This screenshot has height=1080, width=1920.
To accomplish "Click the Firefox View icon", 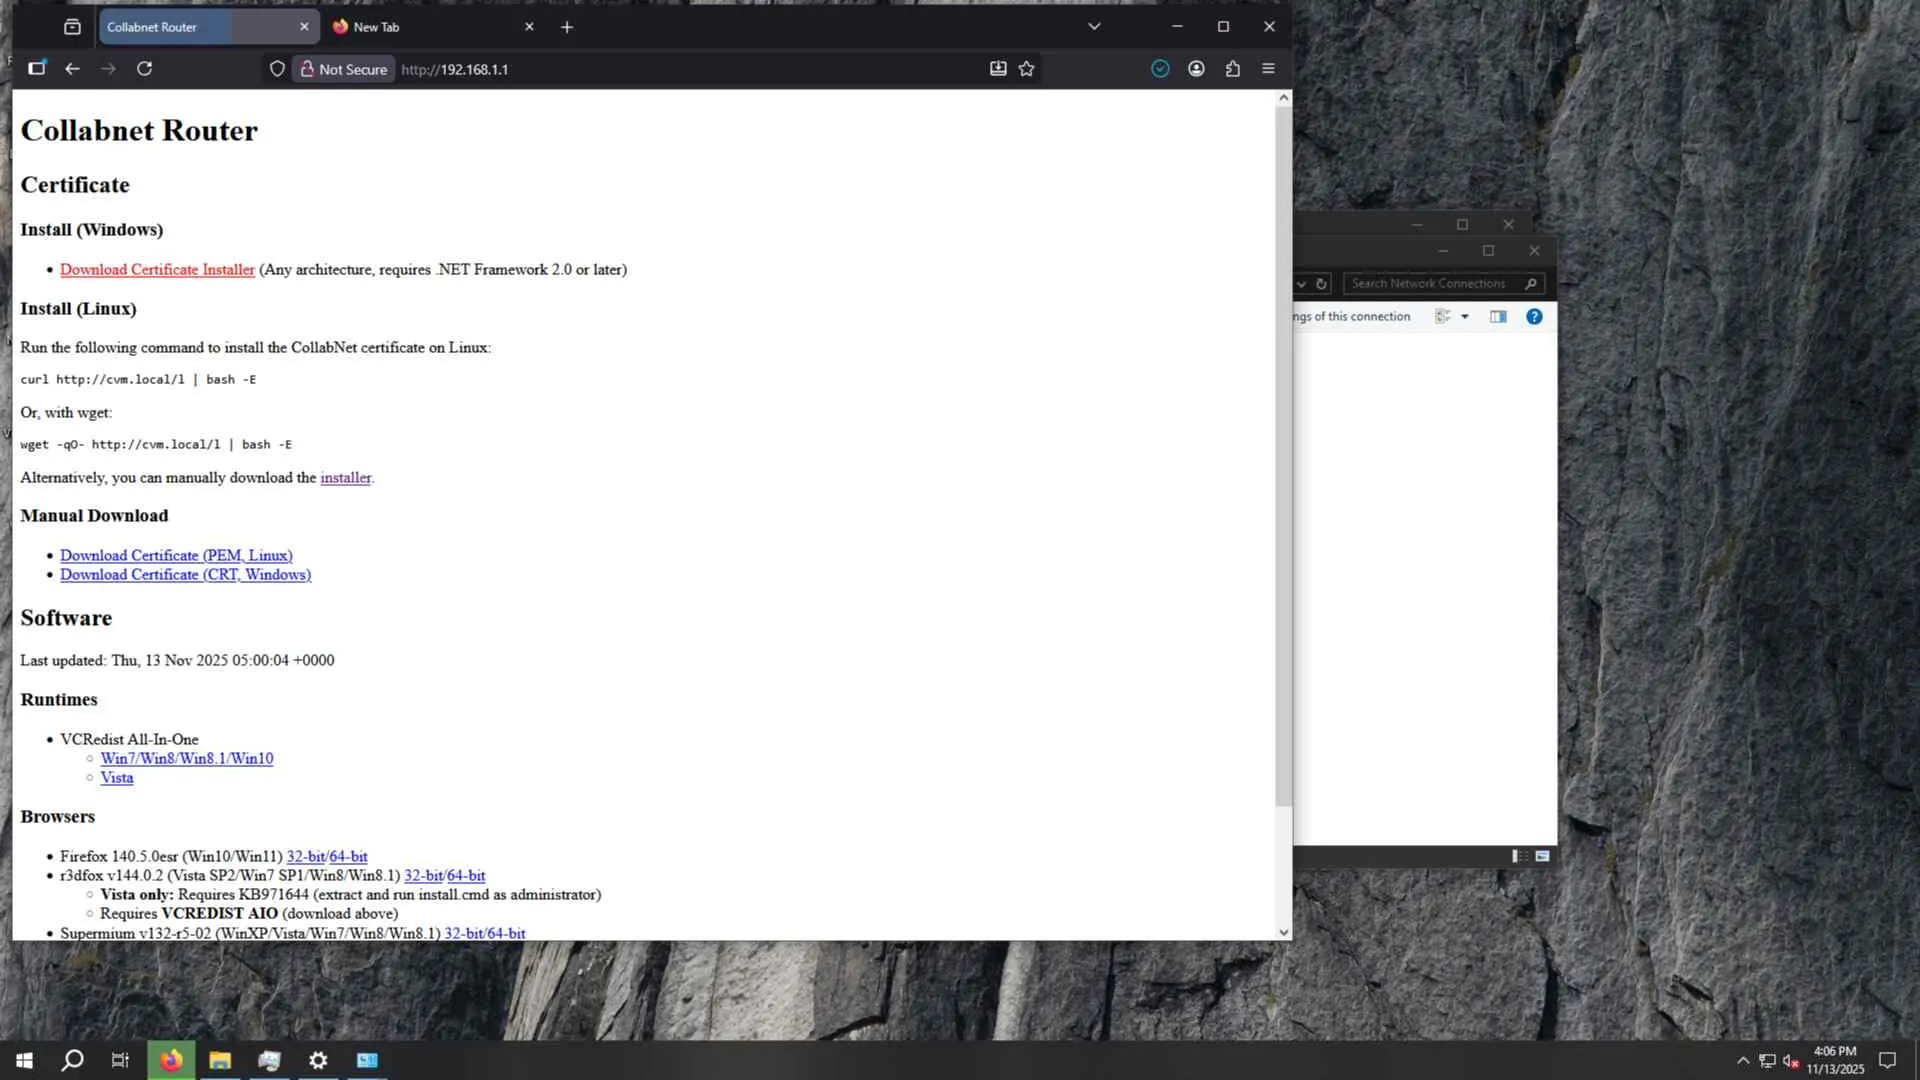I will pyautogui.click(x=72, y=27).
